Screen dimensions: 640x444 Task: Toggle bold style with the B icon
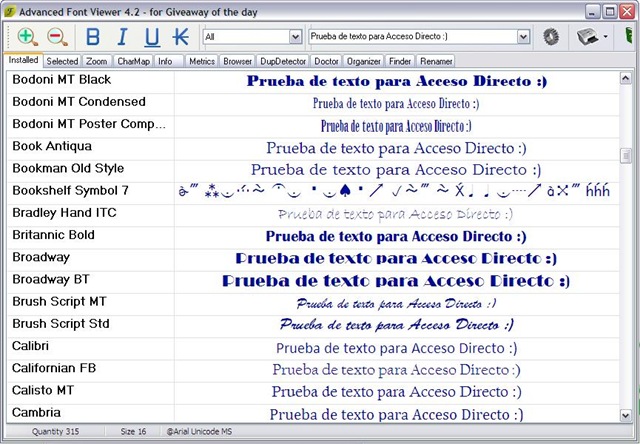pyautogui.click(x=93, y=37)
